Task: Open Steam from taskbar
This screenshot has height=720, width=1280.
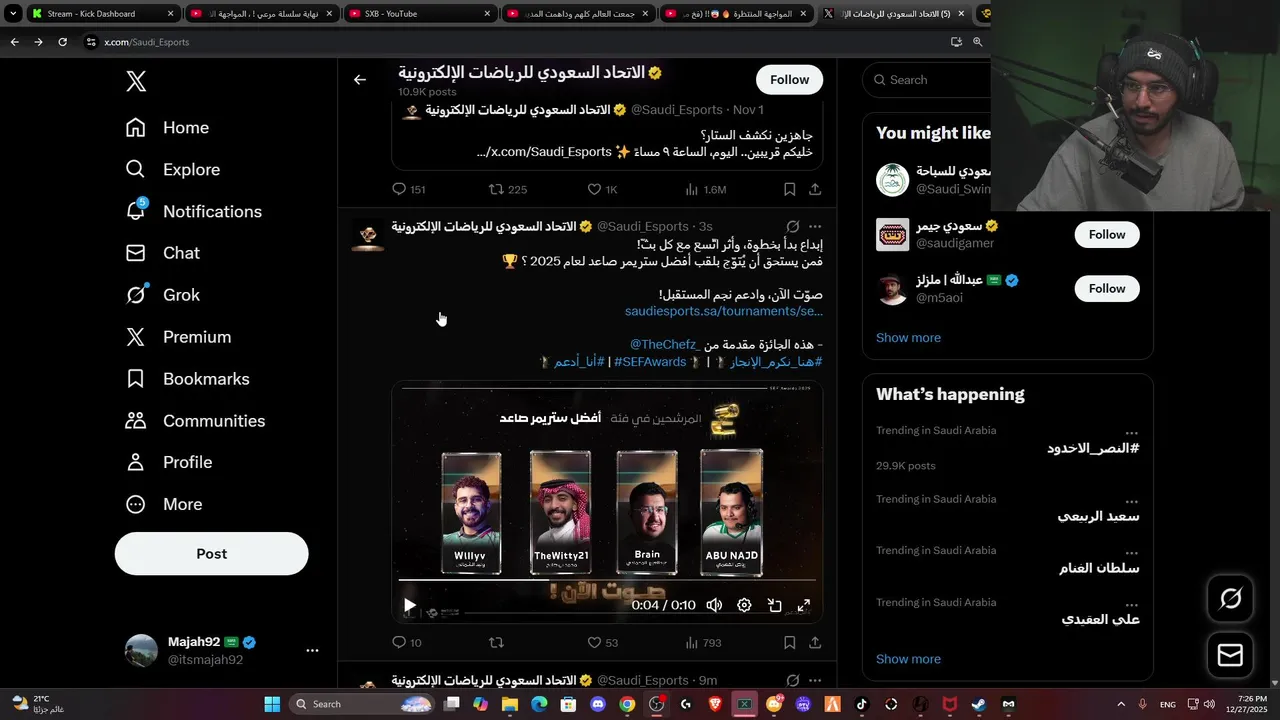Action: [x=979, y=704]
